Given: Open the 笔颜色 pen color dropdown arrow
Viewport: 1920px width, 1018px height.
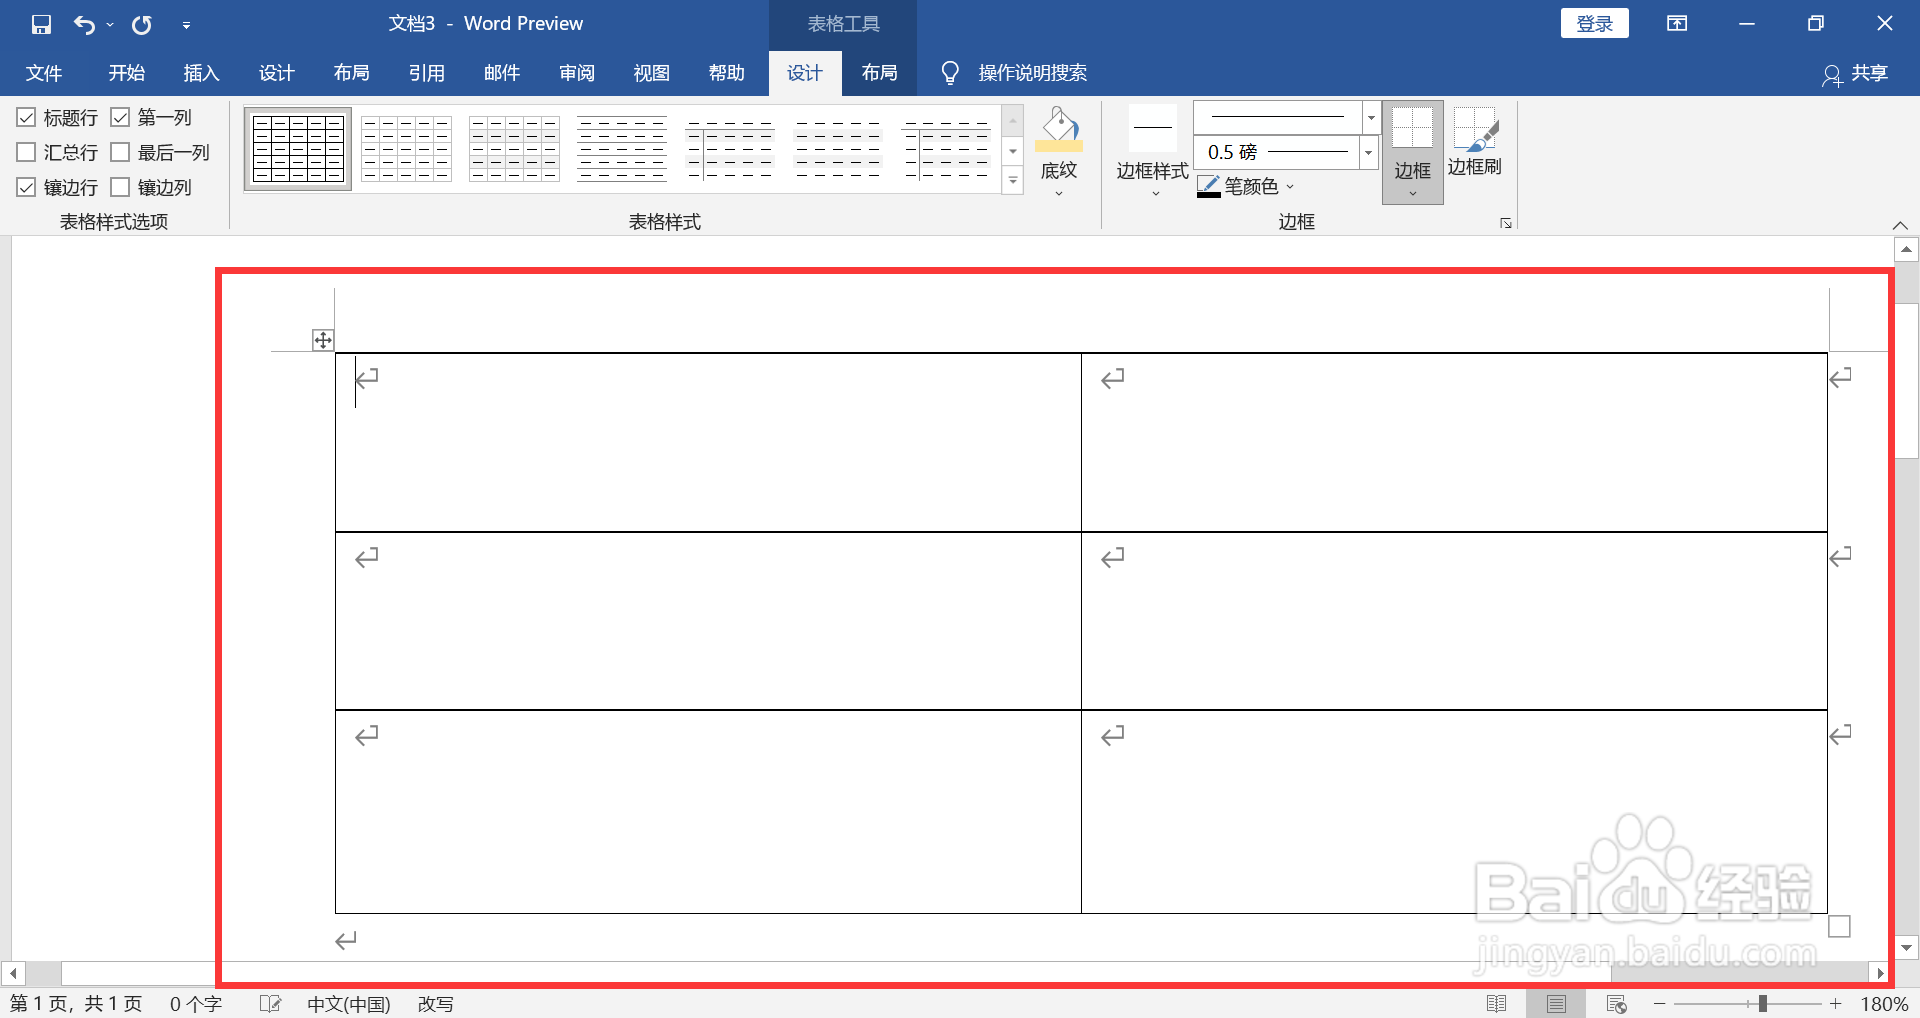Looking at the screenshot, I should [x=1290, y=187].
